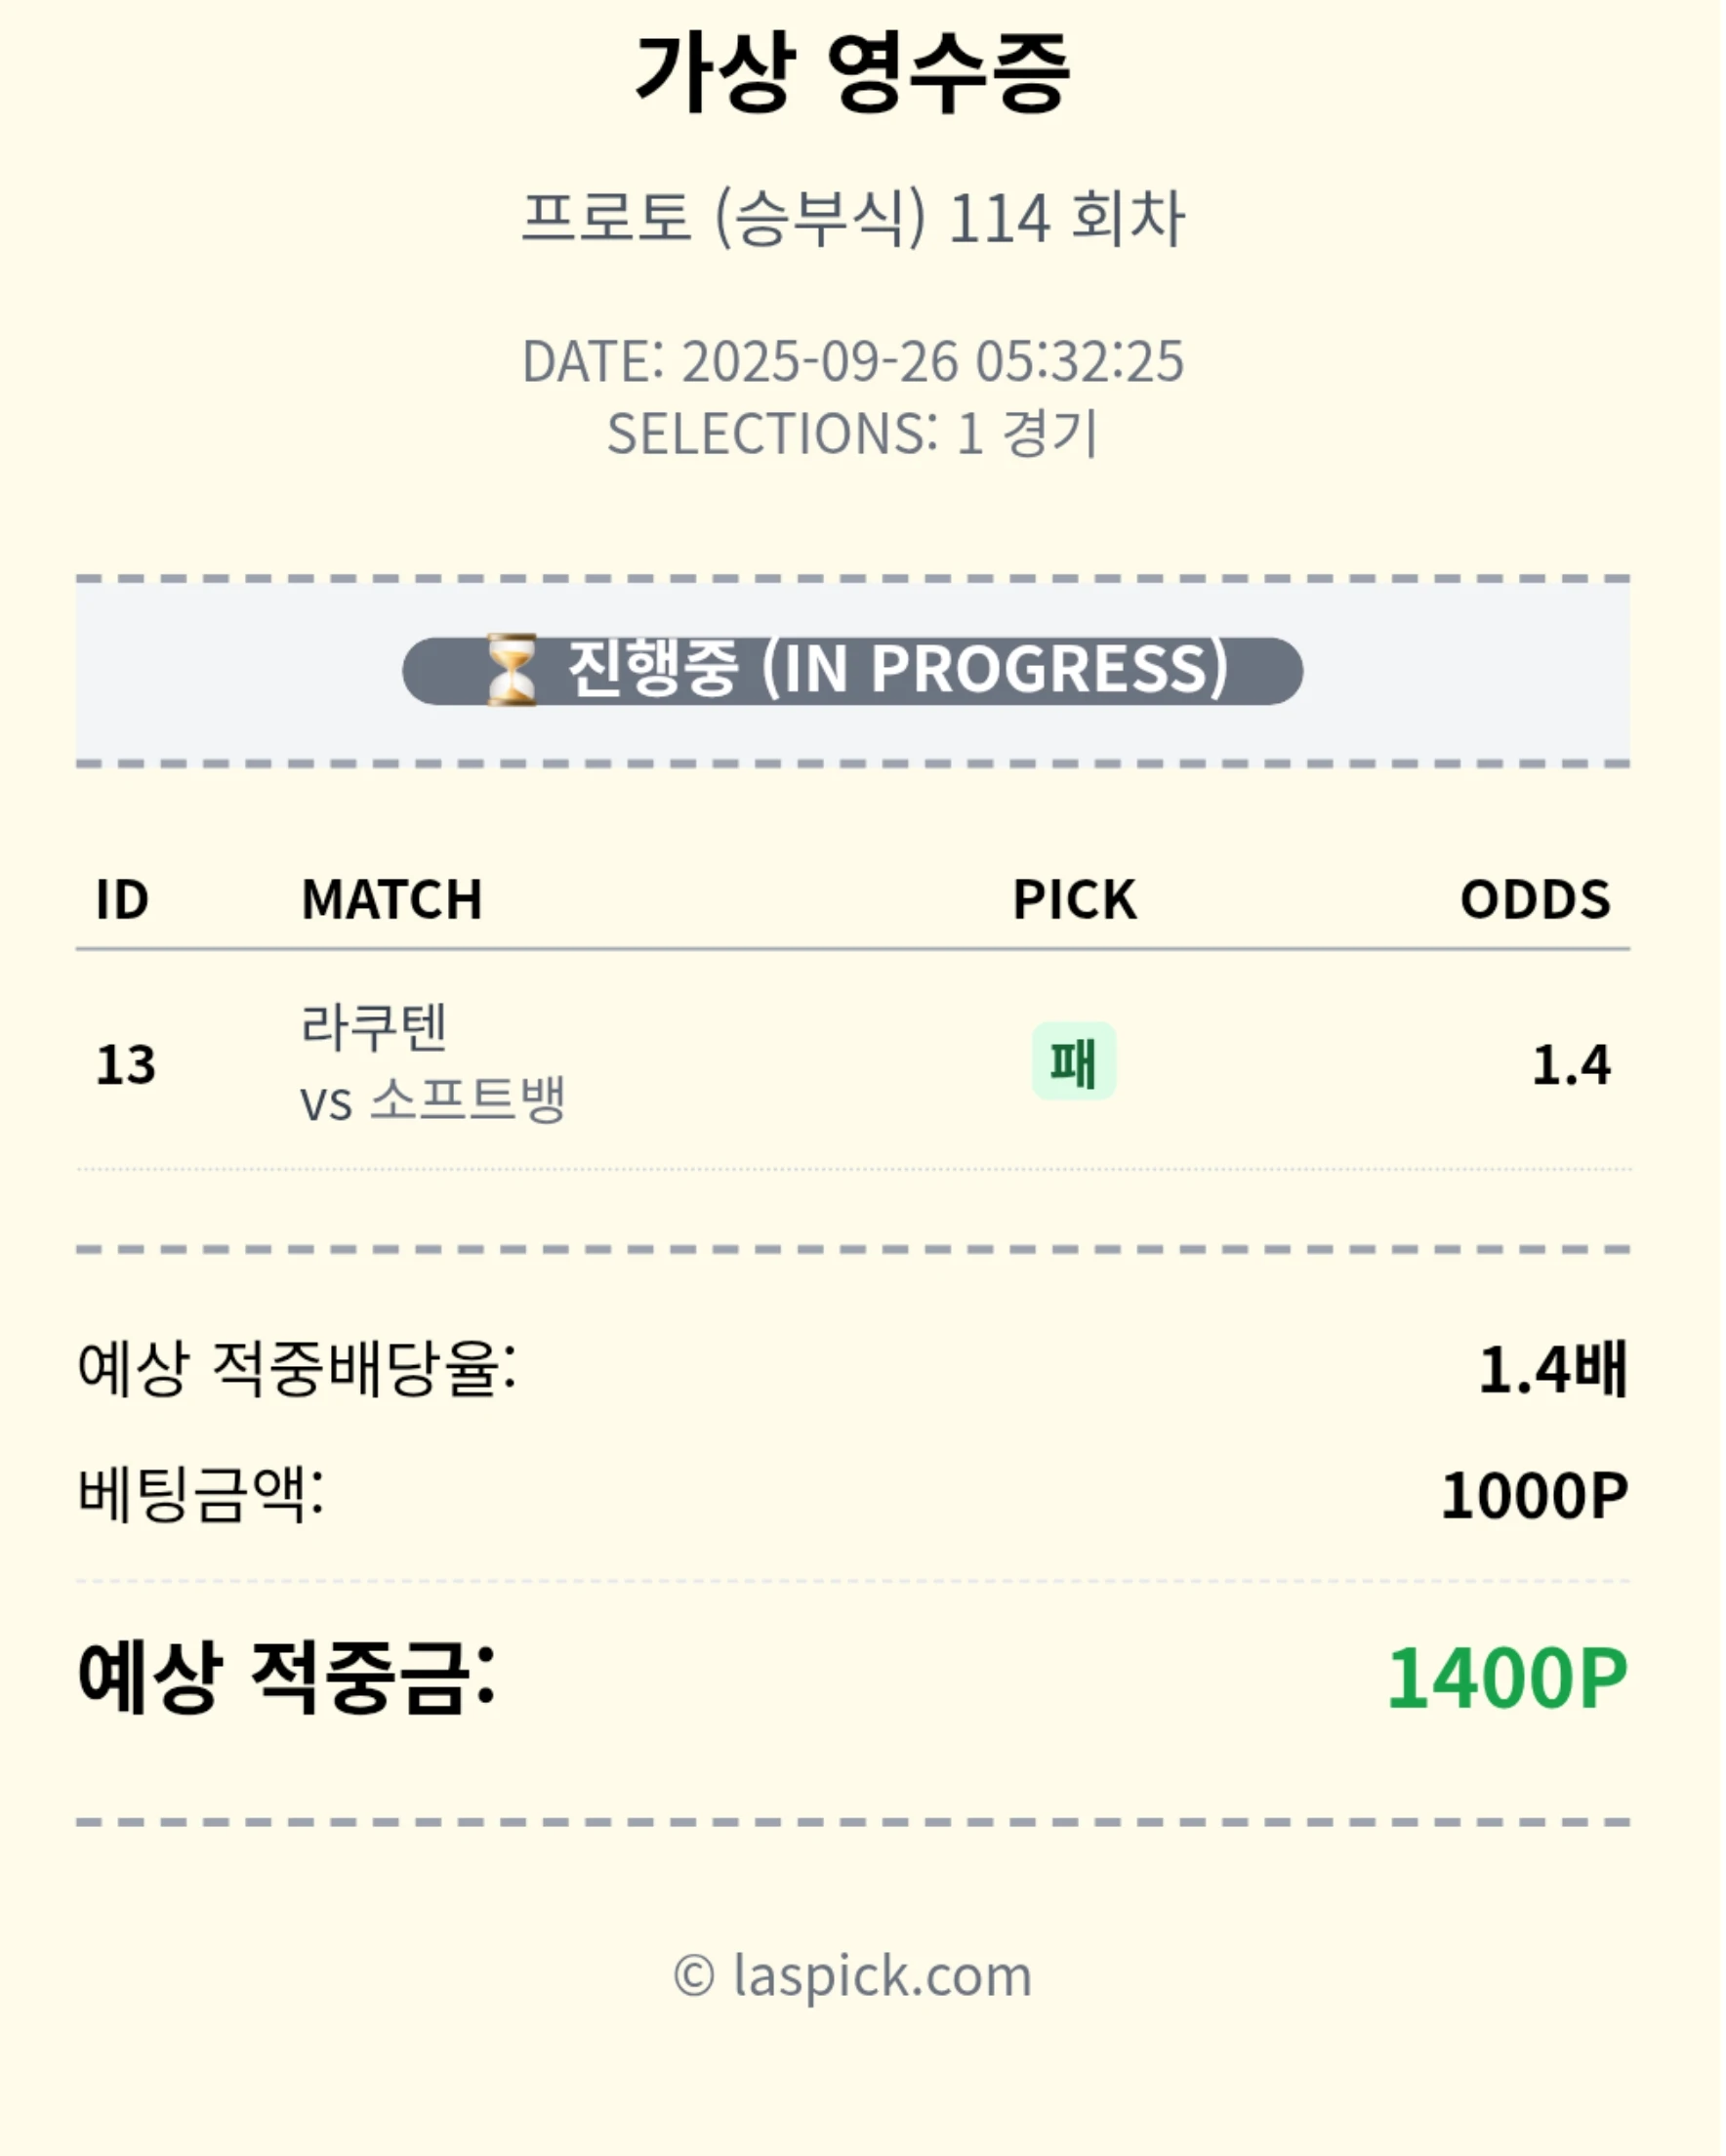1726x2156 pixels.
Task: Click the SELECTIONS 1 경기 text
Action: [853, 434]
